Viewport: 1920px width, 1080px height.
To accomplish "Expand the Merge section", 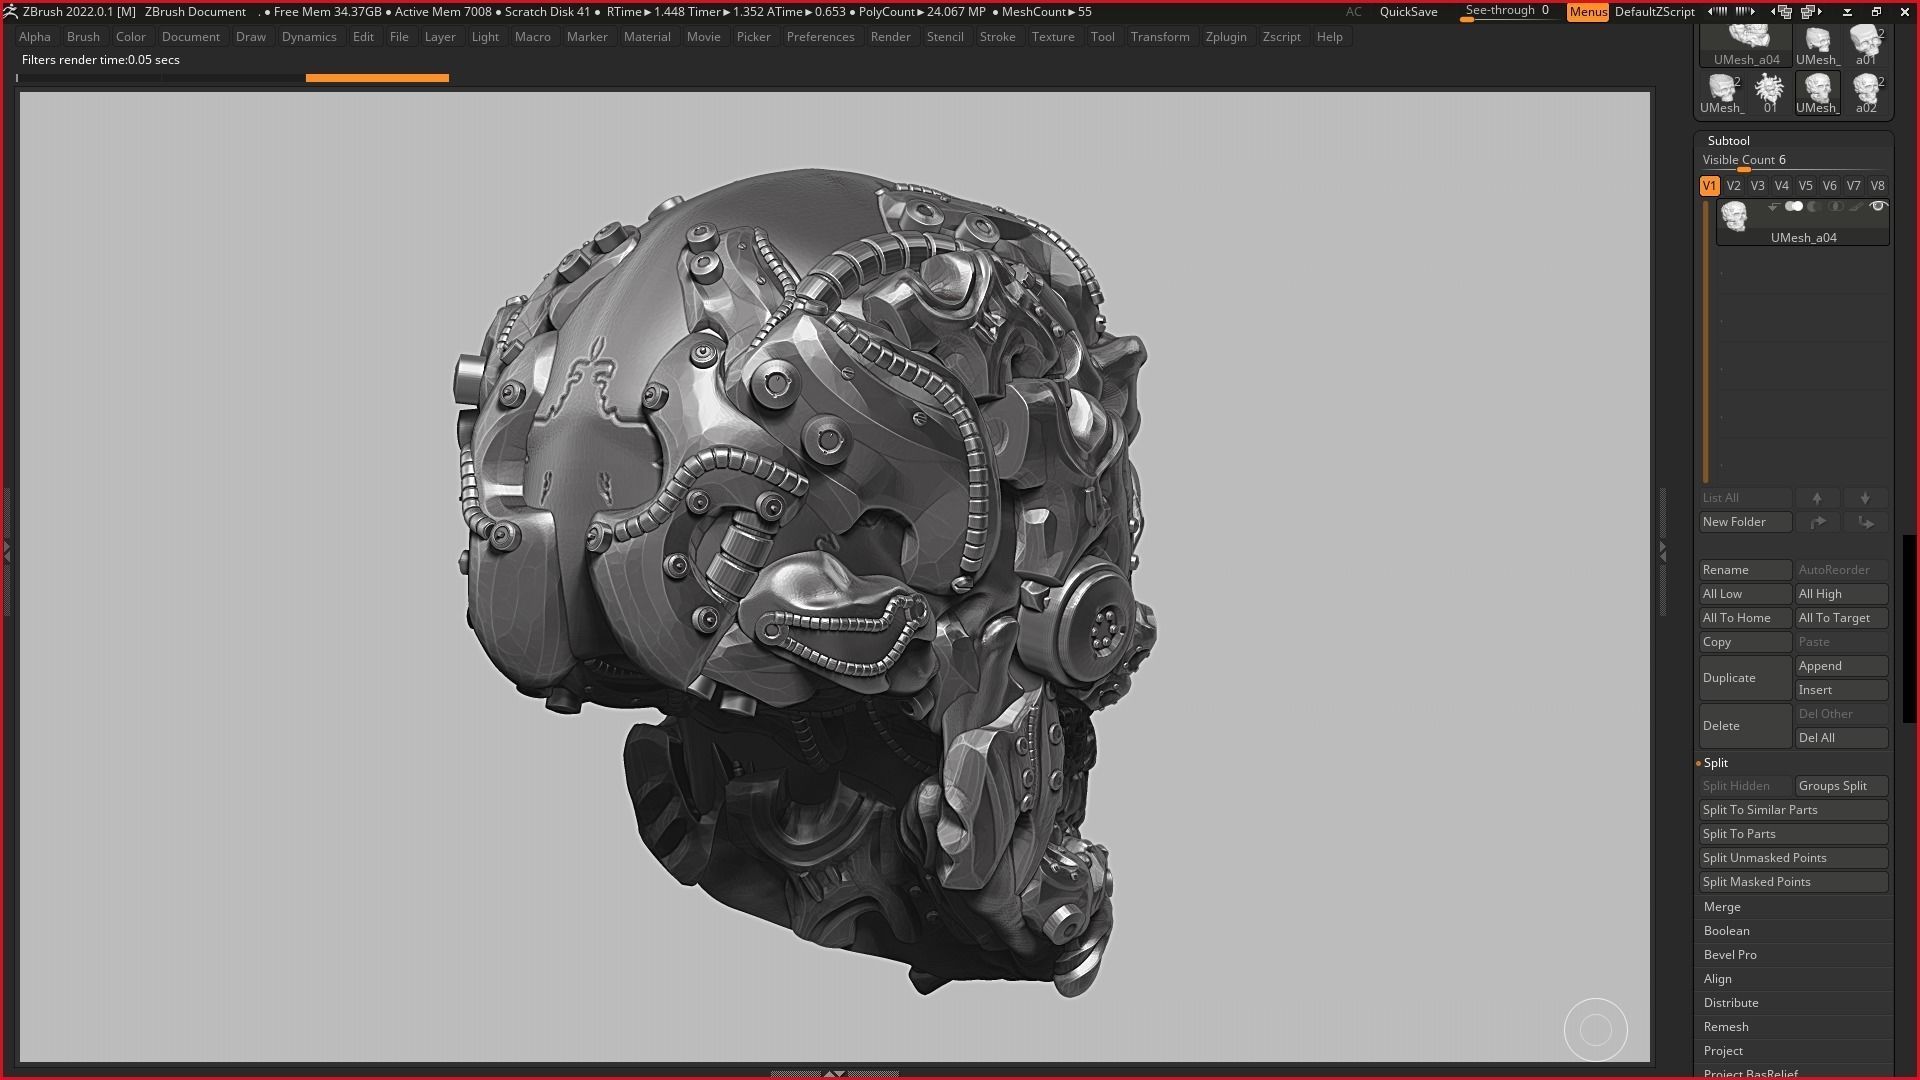I will 1722,907.
